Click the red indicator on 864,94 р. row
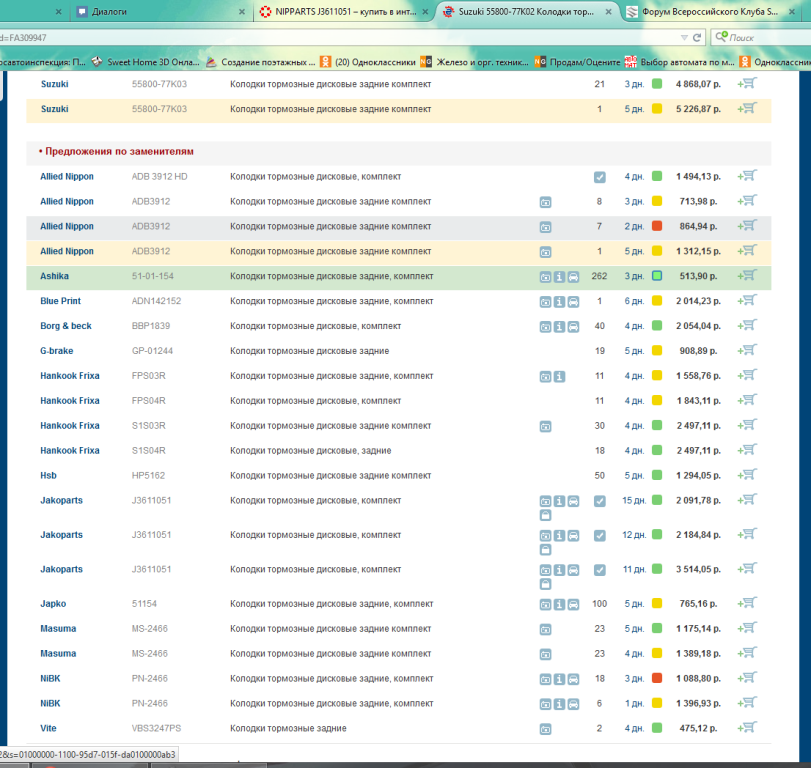The height and width of the screenshot is (768, 811). click(x=657, y=226)
